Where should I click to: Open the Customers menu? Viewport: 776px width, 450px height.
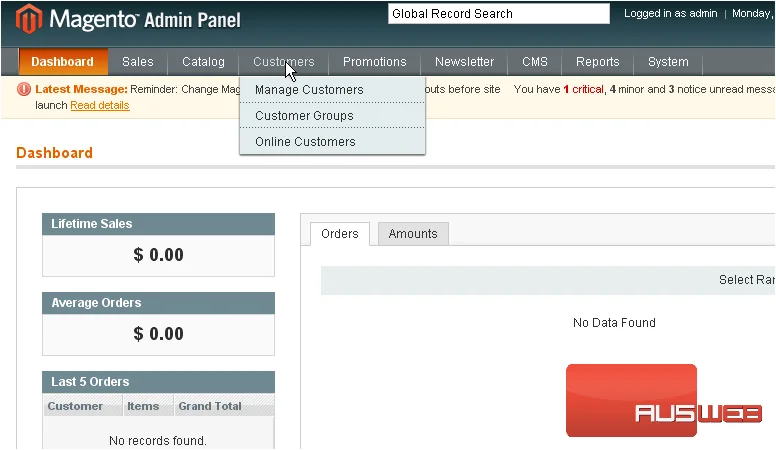[x=284, y=62]
